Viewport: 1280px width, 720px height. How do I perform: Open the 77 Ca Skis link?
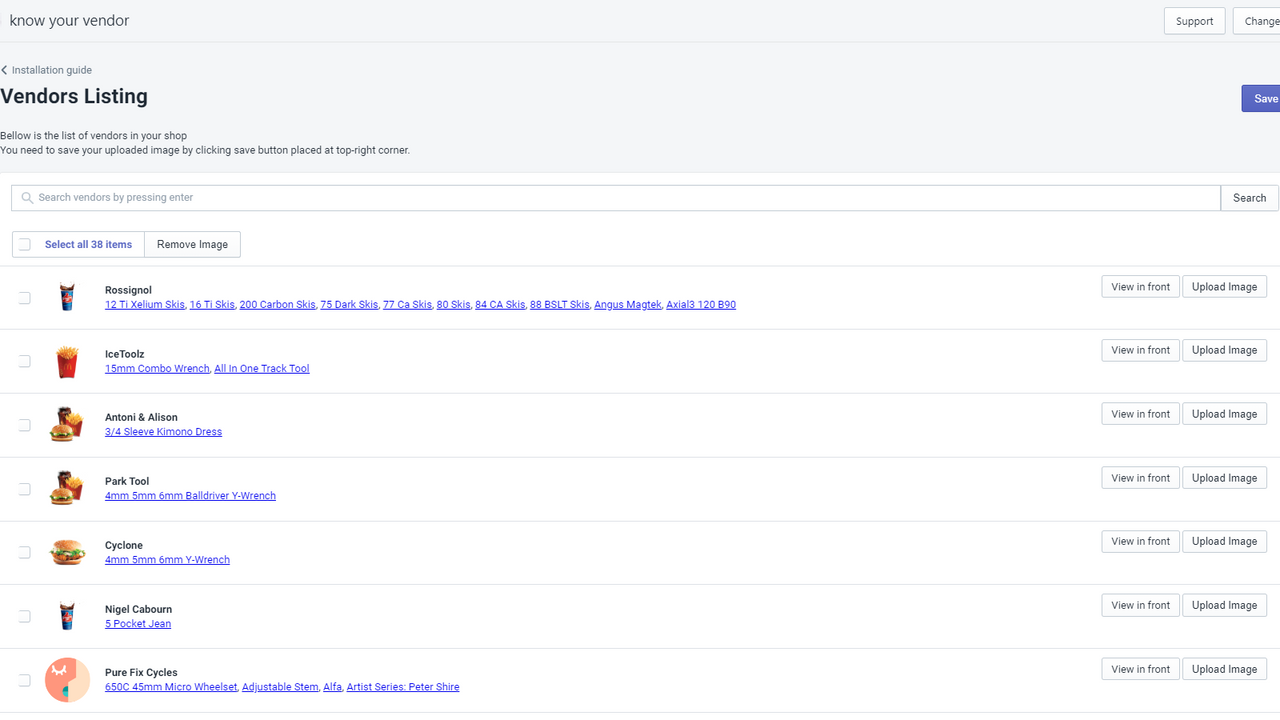click(x=407, y=305)
